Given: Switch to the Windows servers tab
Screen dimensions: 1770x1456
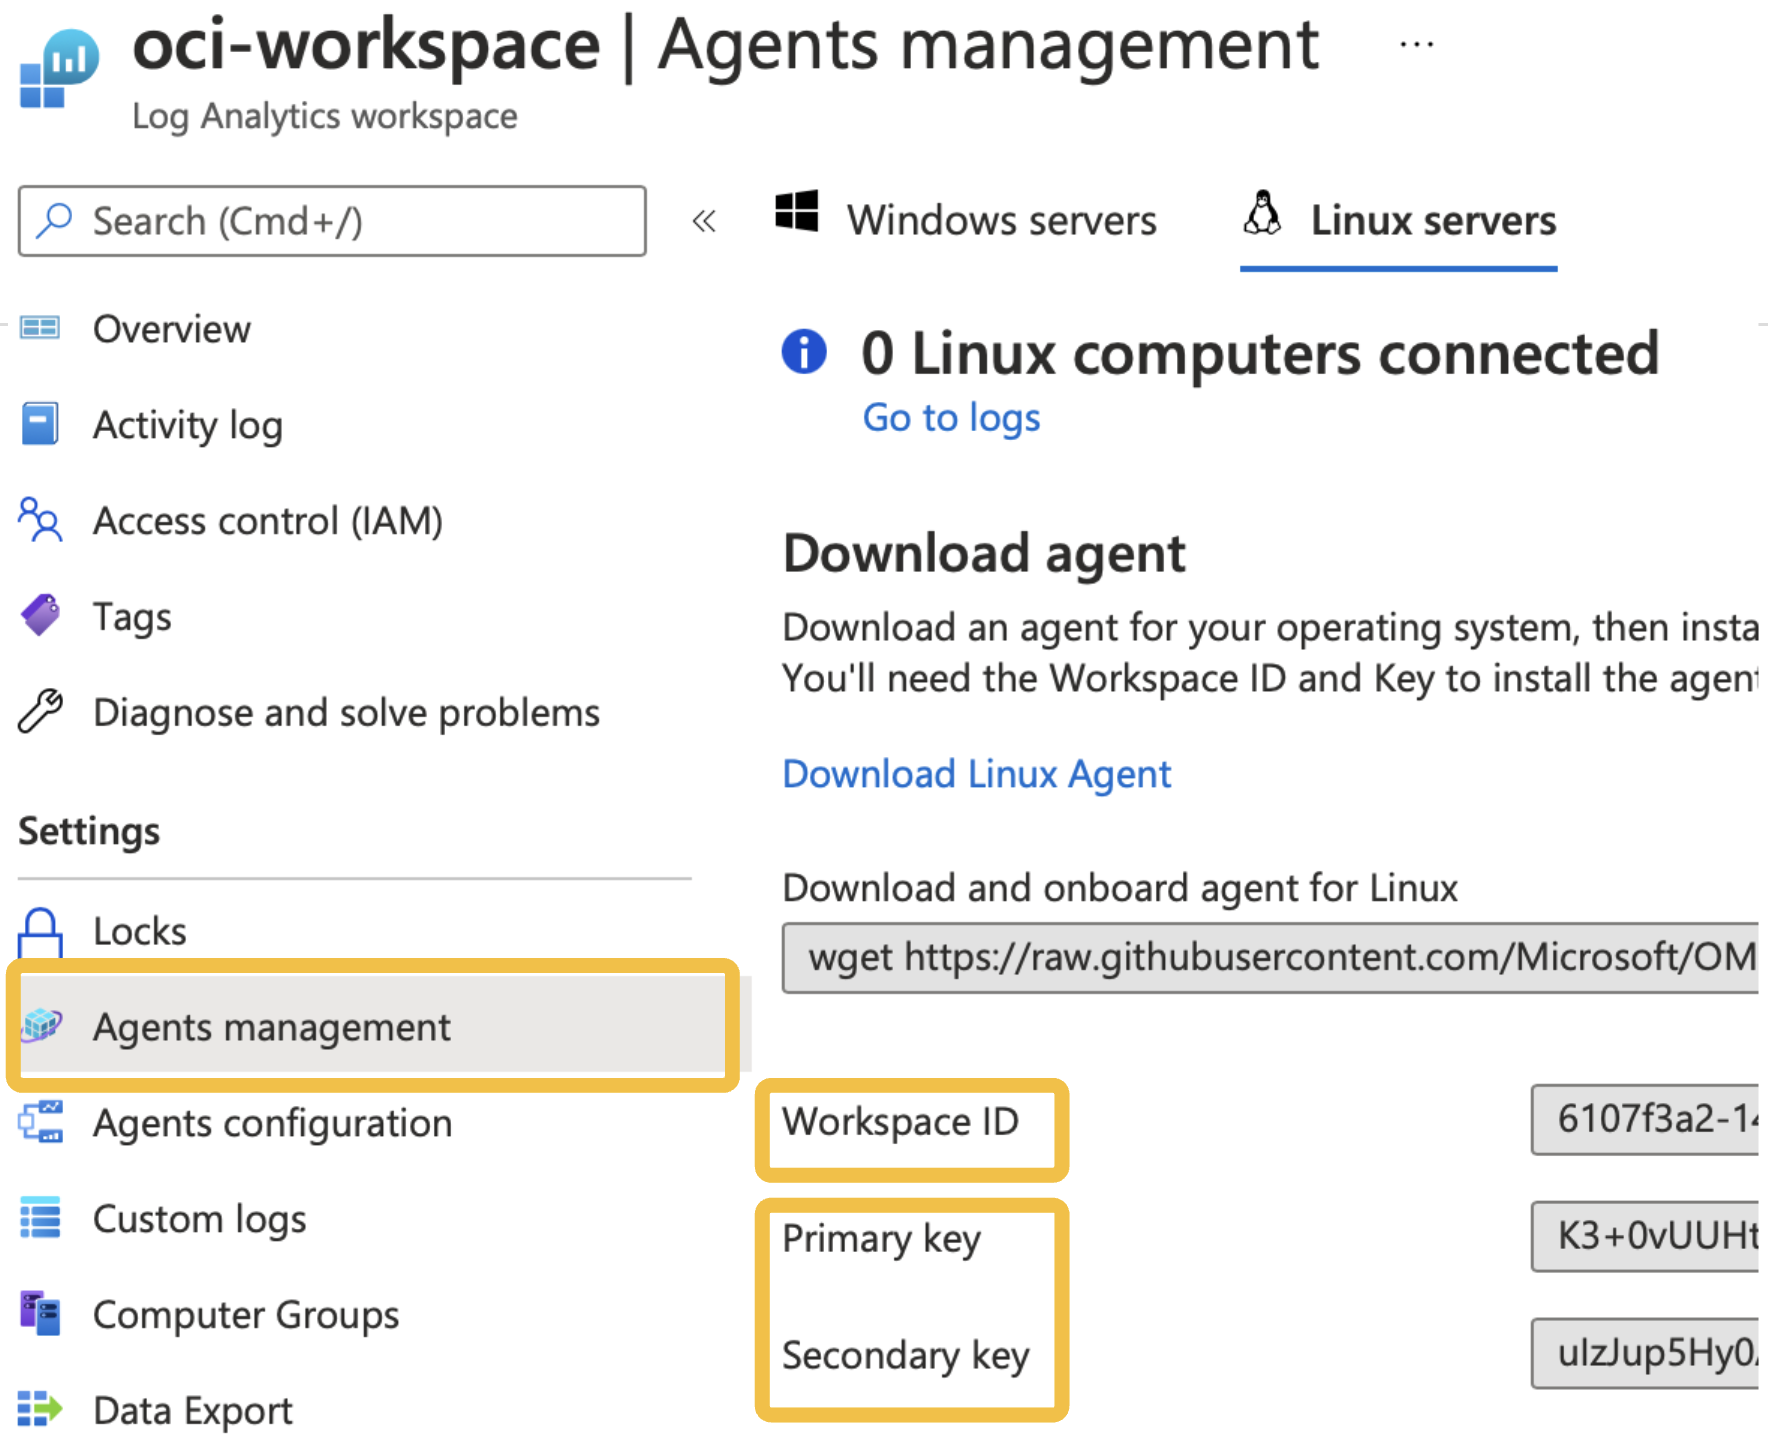Looking at the screenshot, I should [1001, 220].
